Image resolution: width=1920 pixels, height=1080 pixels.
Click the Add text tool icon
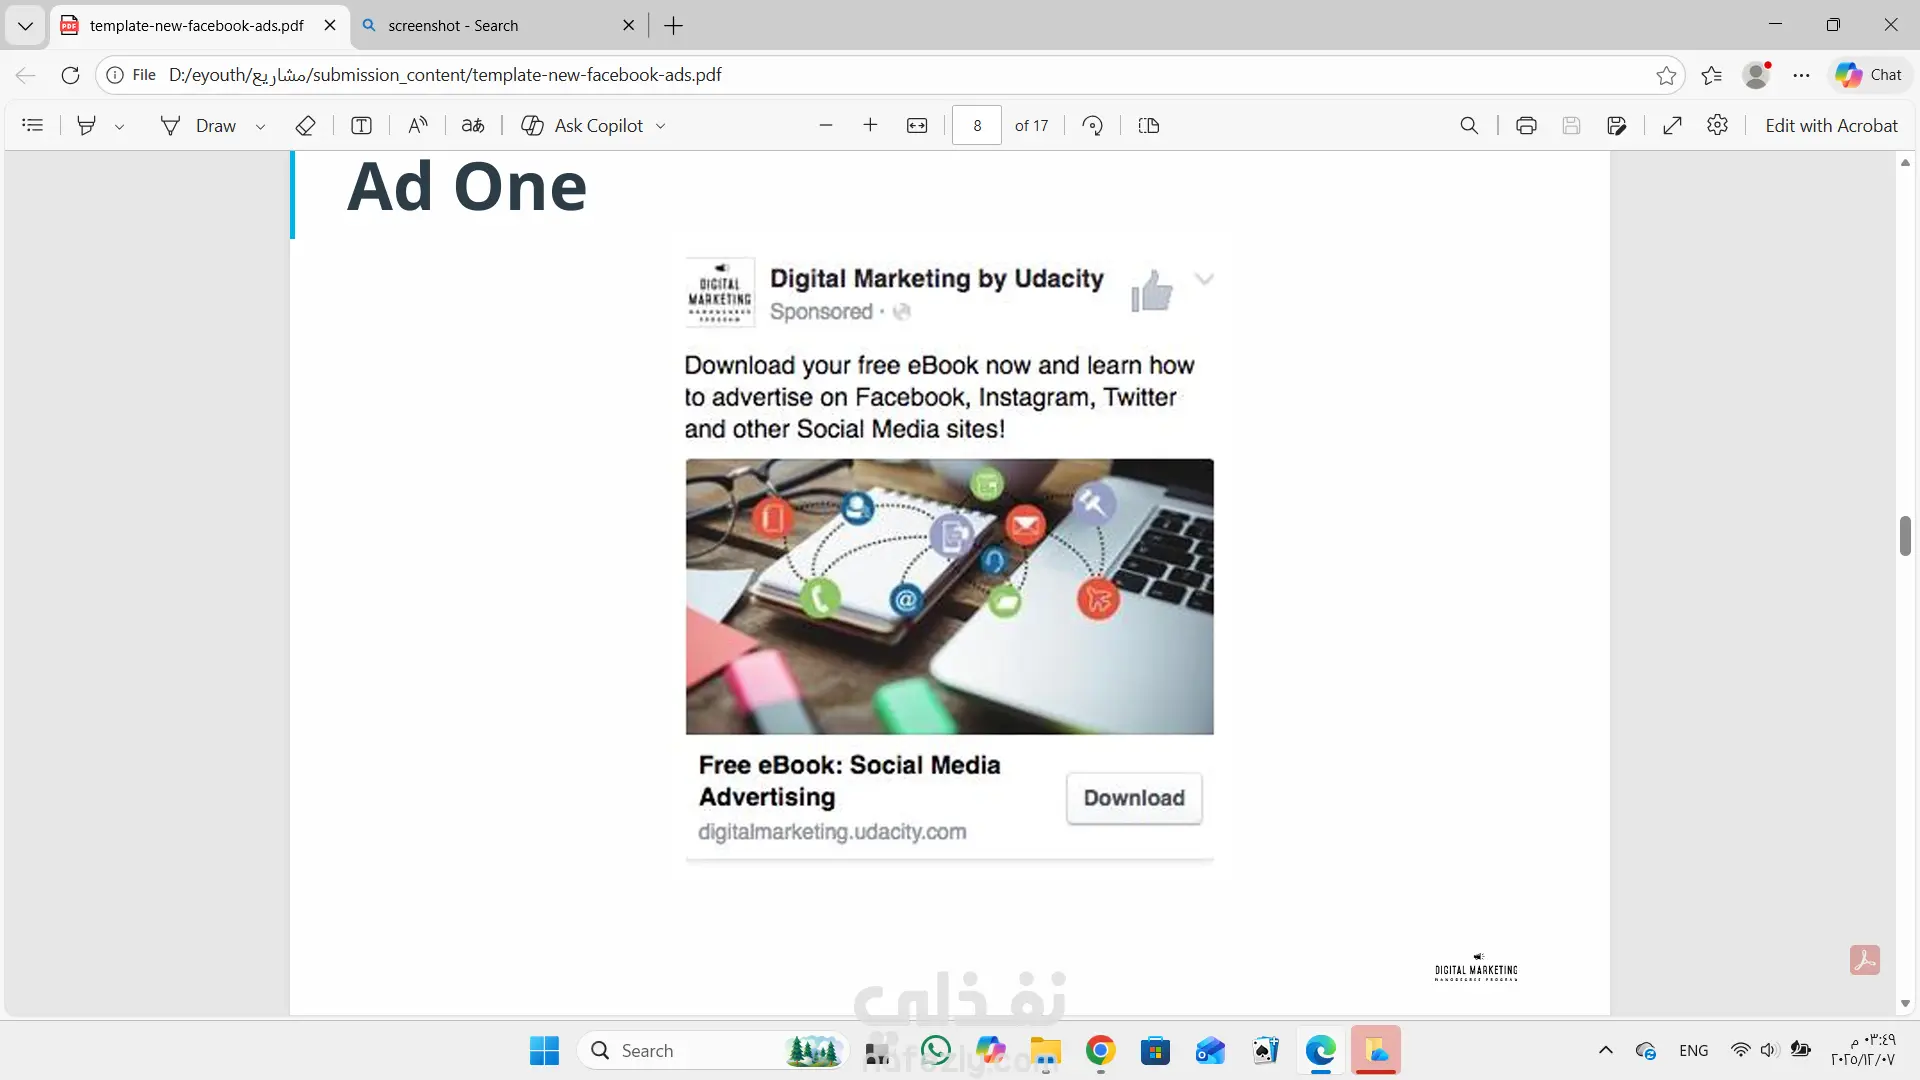[361, 125]
